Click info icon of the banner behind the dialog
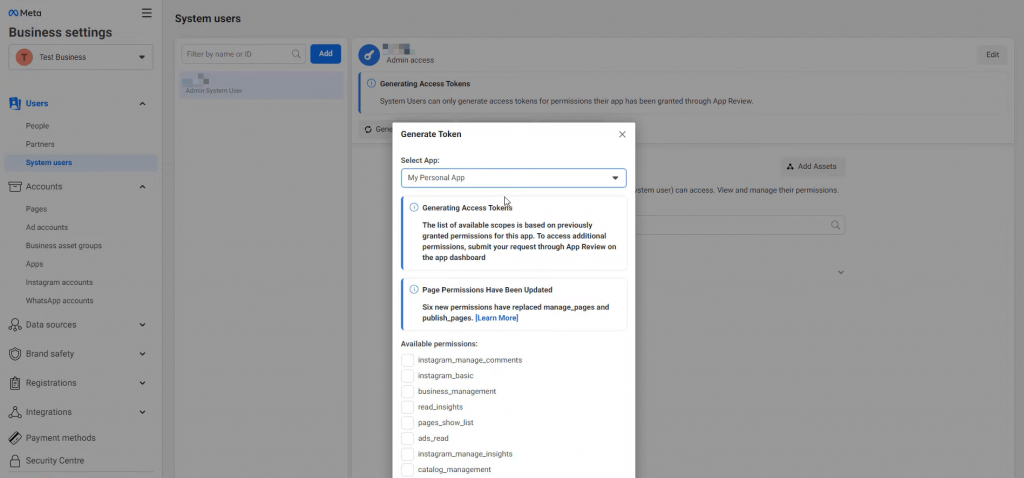Image resolution: width=1024 pixels, height=478 pixels. [x=371, y=84]
